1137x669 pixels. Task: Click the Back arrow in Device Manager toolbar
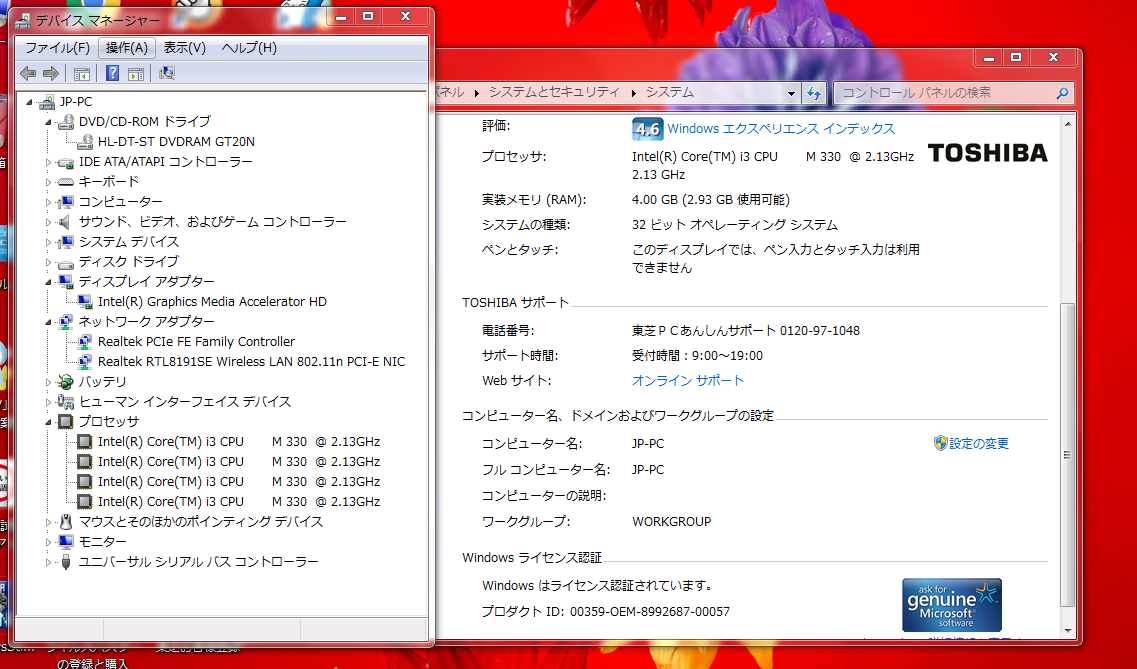(28, 73)
